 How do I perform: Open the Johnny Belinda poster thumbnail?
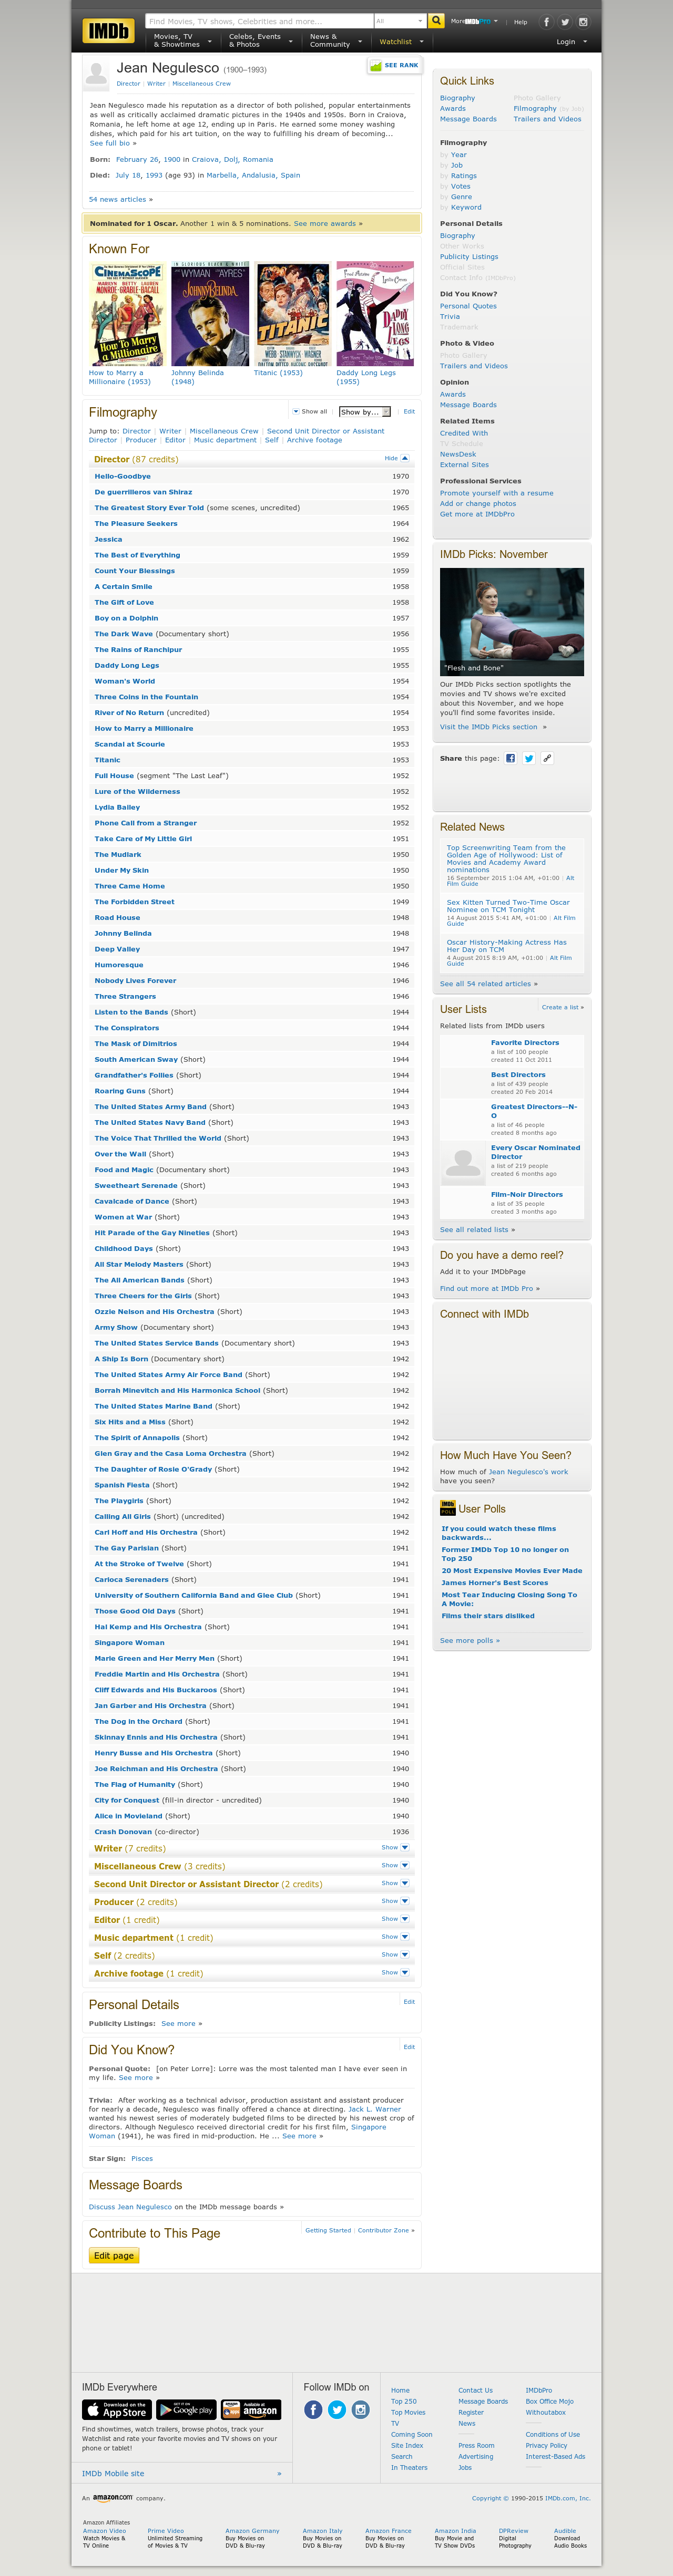point(210,314)
